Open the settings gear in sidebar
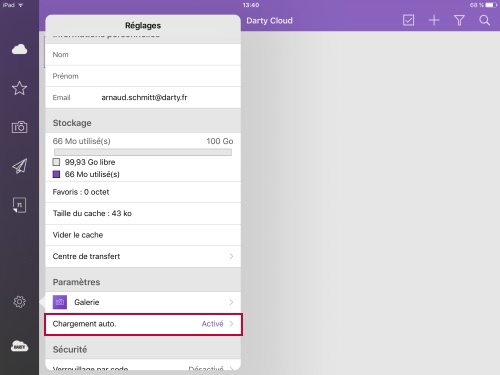This screenshot has width=500, height=375. pos(19,302)
